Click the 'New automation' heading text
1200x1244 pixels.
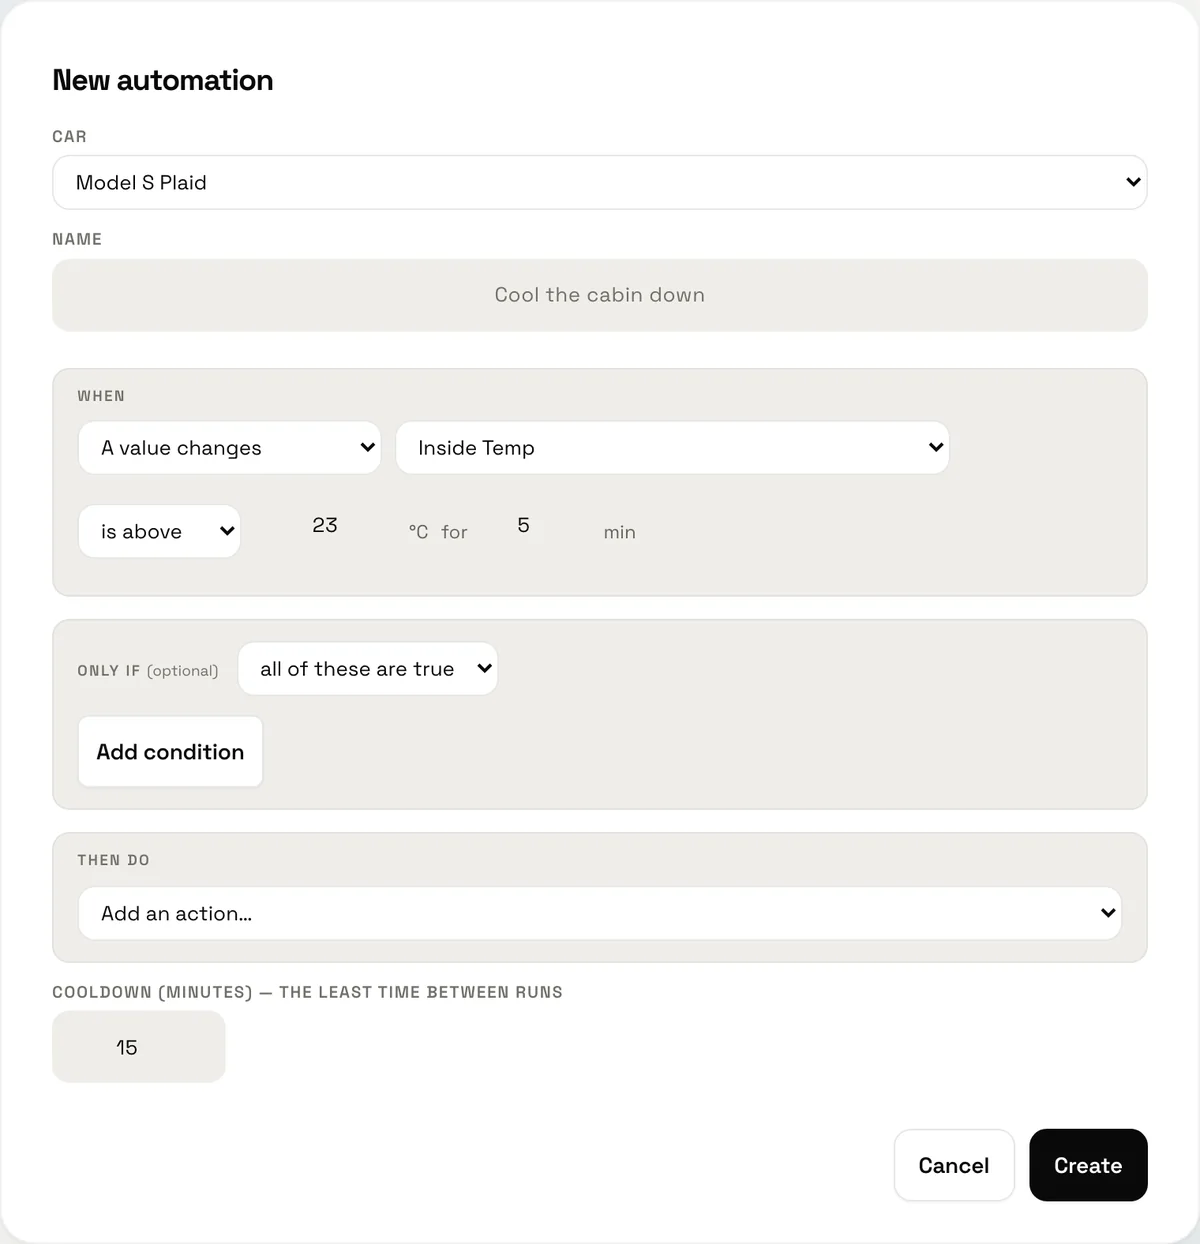pyautogui.click(x=163, y=80)
